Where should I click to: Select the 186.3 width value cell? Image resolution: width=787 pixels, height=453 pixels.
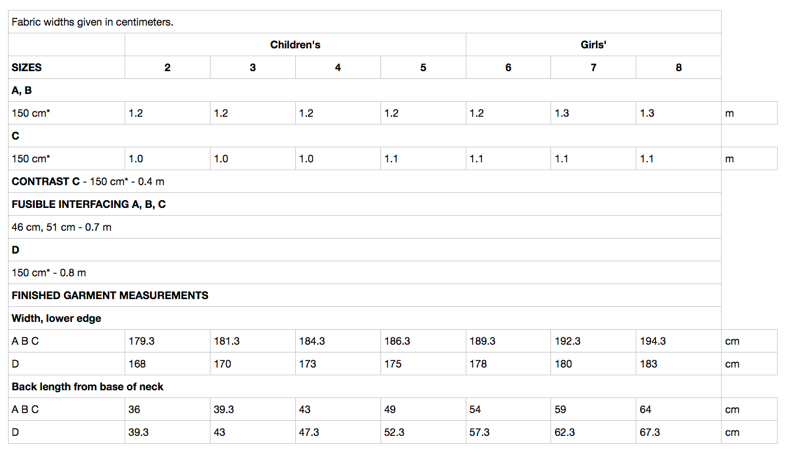398,342
